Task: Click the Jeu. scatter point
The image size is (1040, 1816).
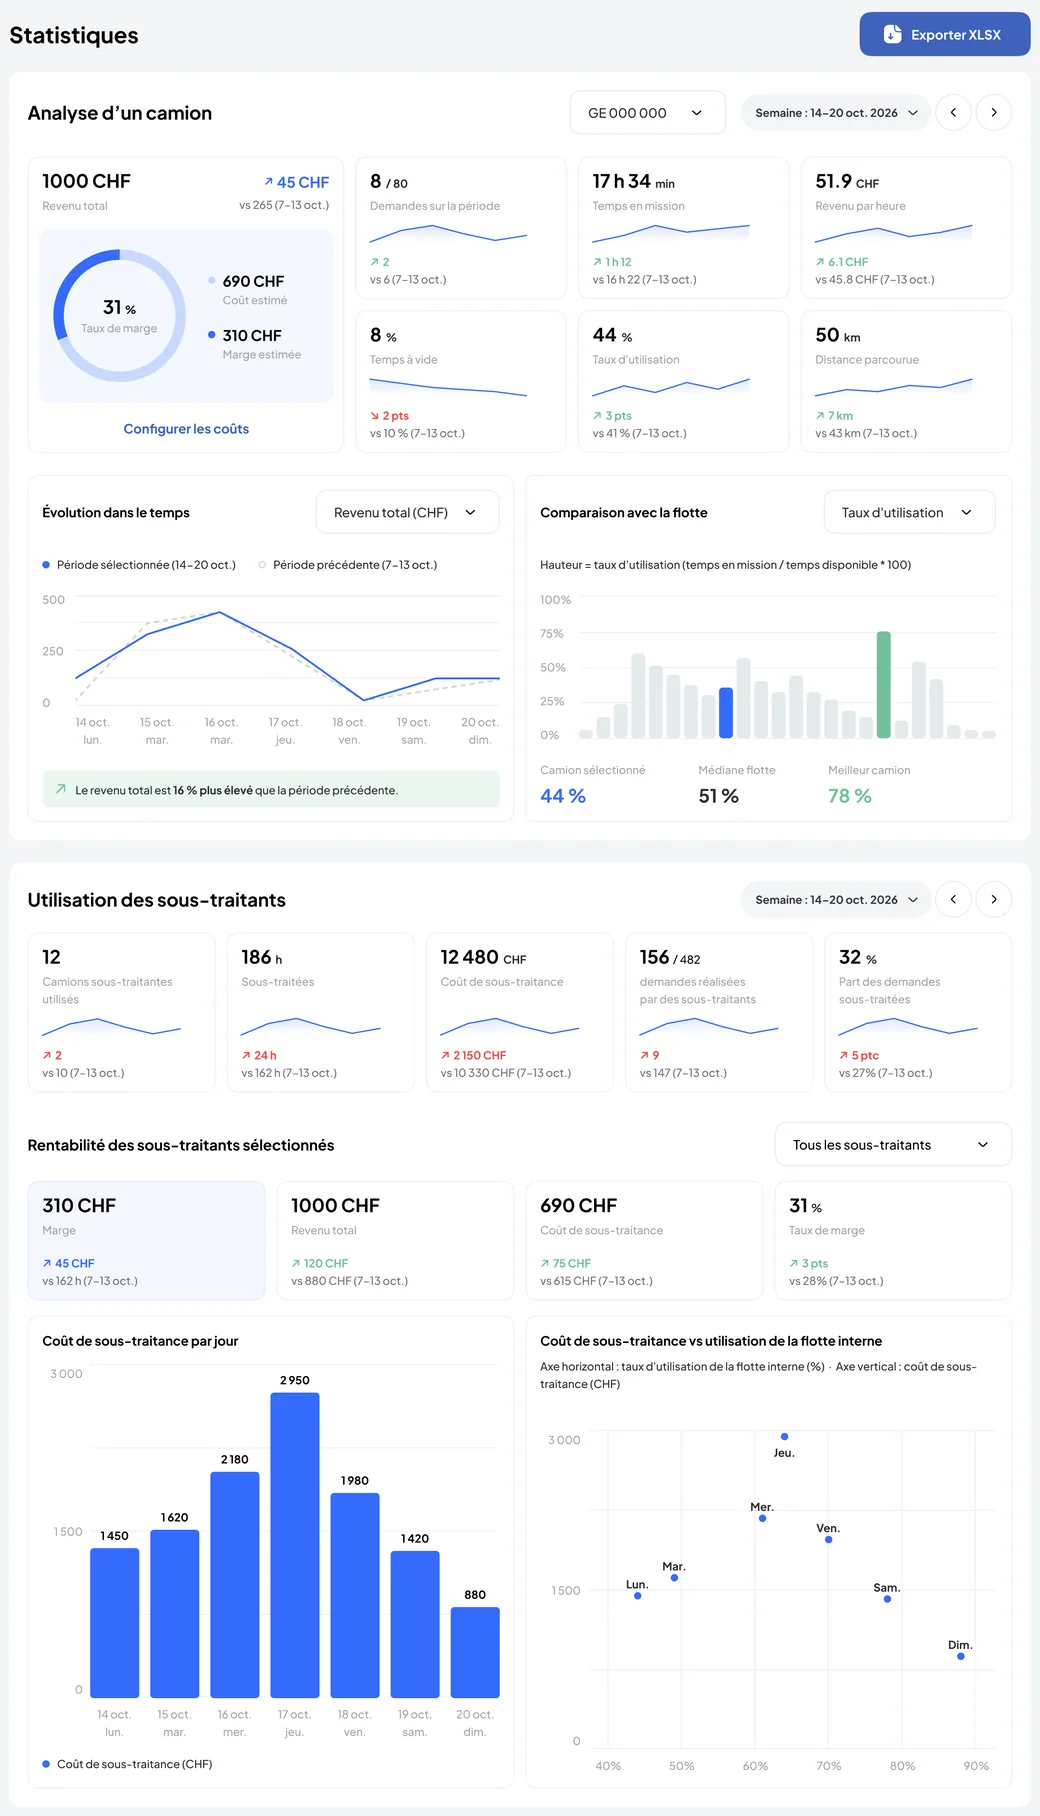Action: (x=784, y=1437)
